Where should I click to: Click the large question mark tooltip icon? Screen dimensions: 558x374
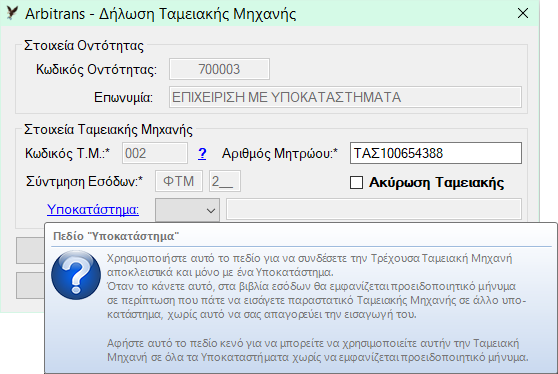click(76, 275)
